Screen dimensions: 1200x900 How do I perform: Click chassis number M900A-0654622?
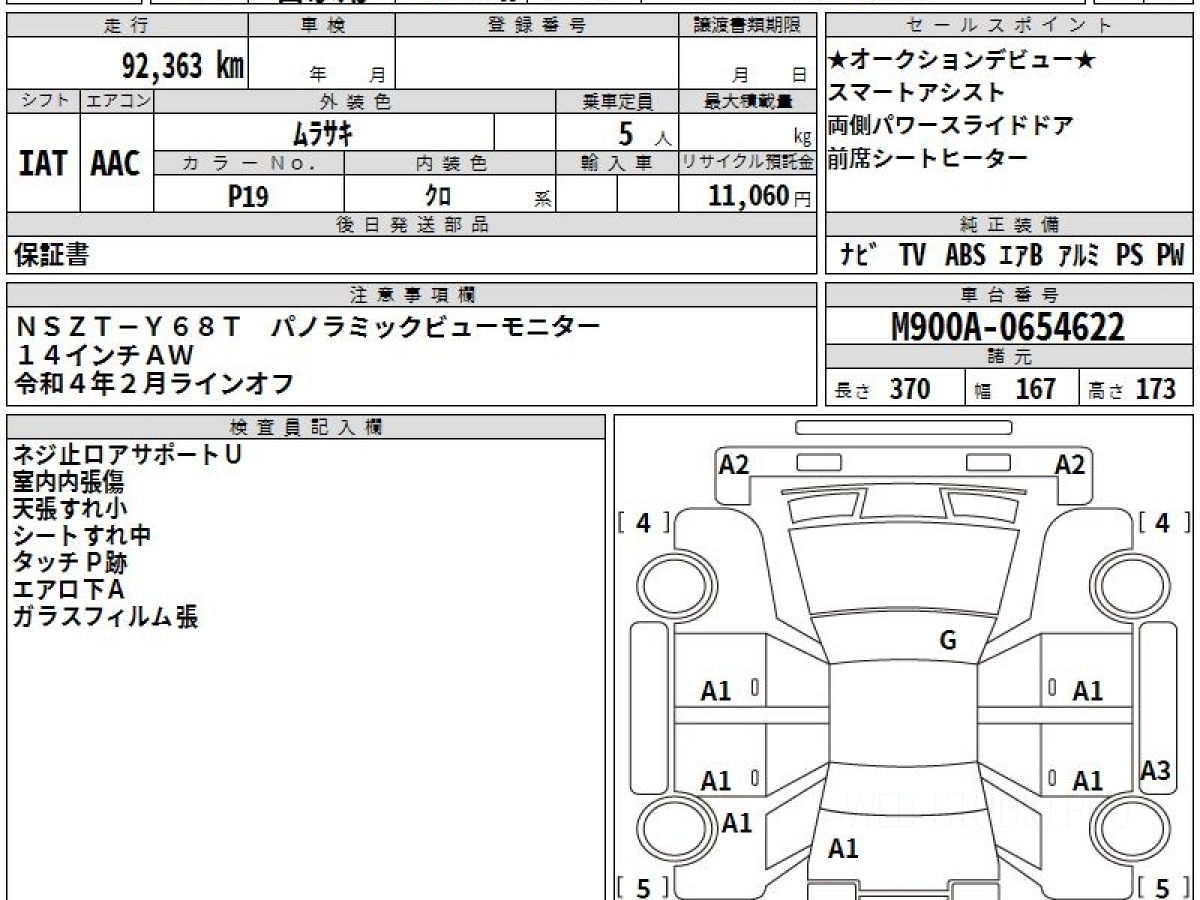coord(1008,327)
